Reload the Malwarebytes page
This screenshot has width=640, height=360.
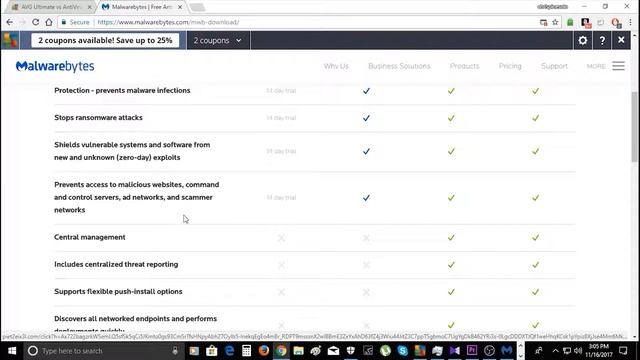point(36,22)
